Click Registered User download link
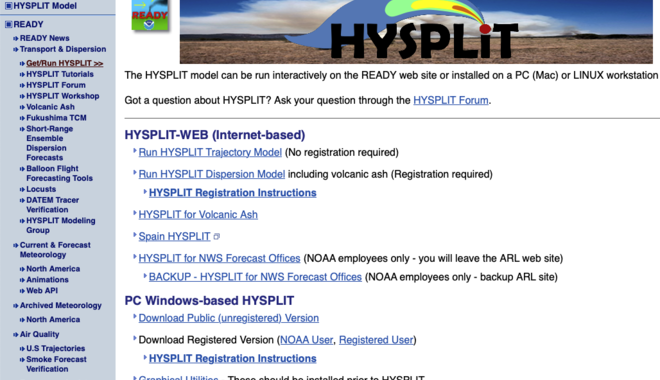The width and height of the screenshot is (660, 380). tap(376, 340)
